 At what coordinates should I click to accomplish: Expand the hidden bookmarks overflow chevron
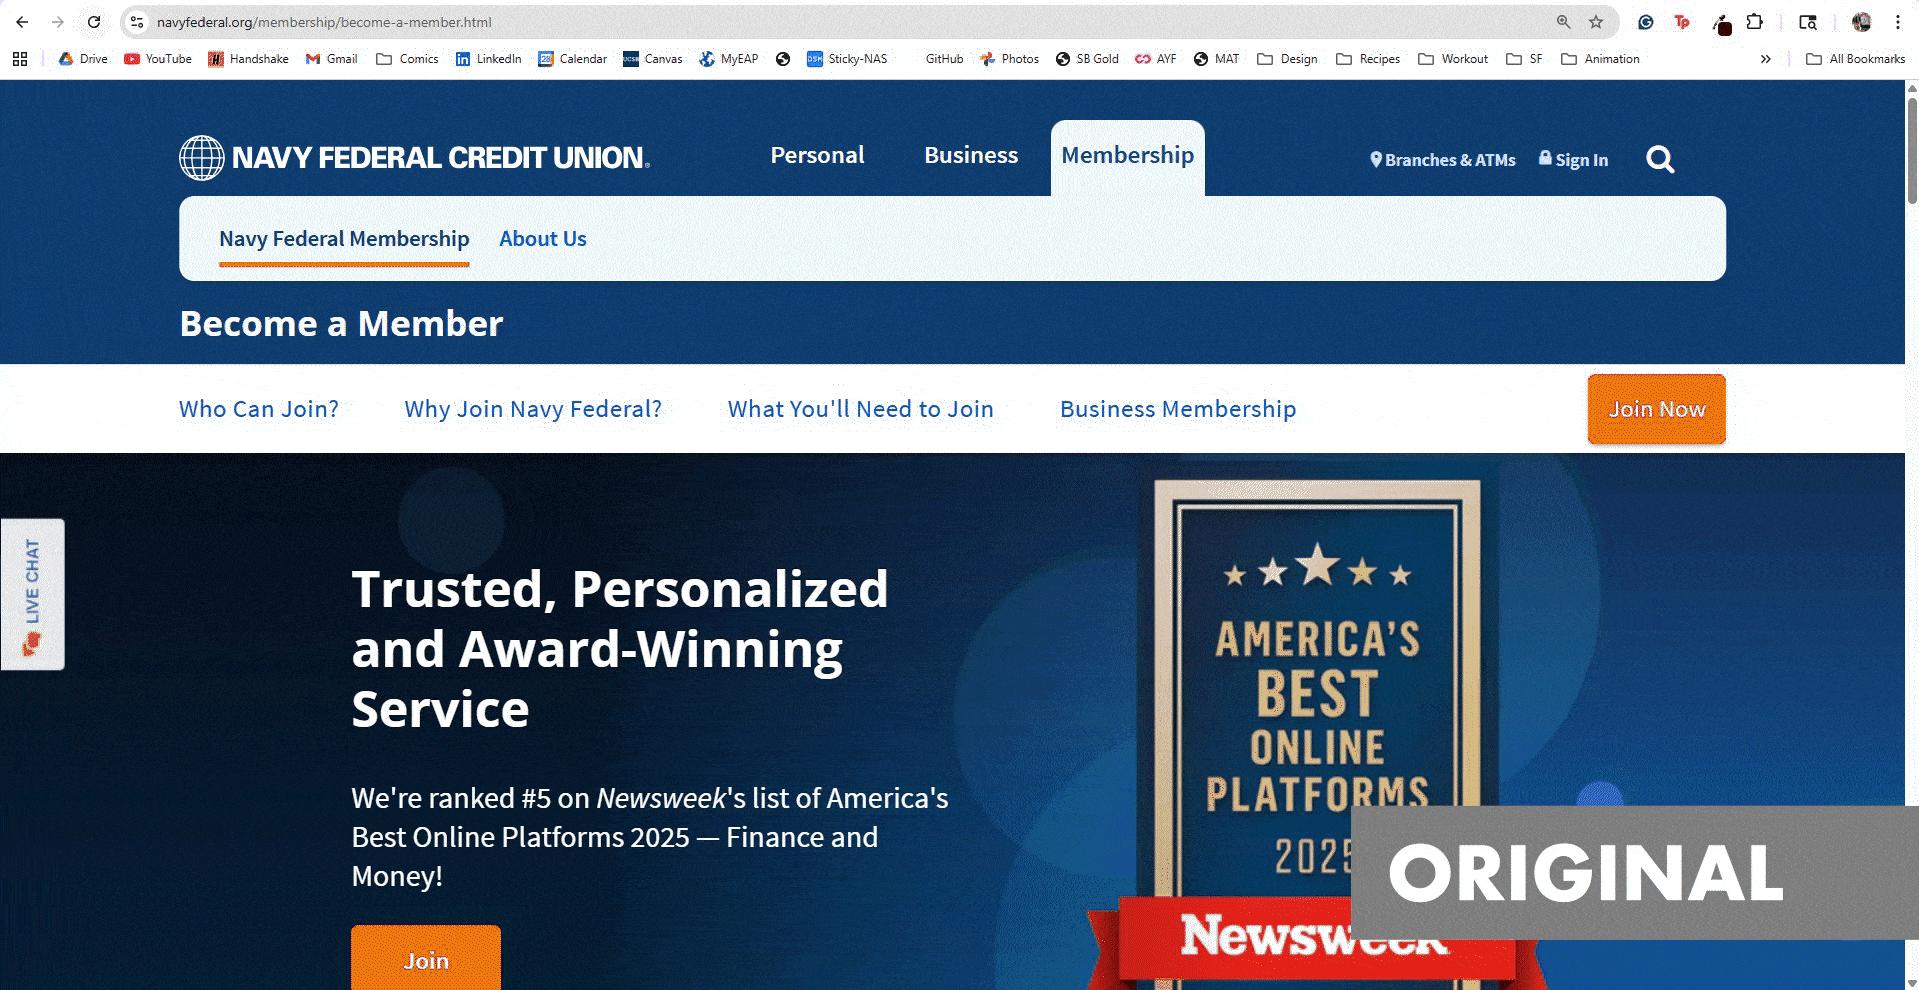pyautogui.click(x=1765, y=59)
